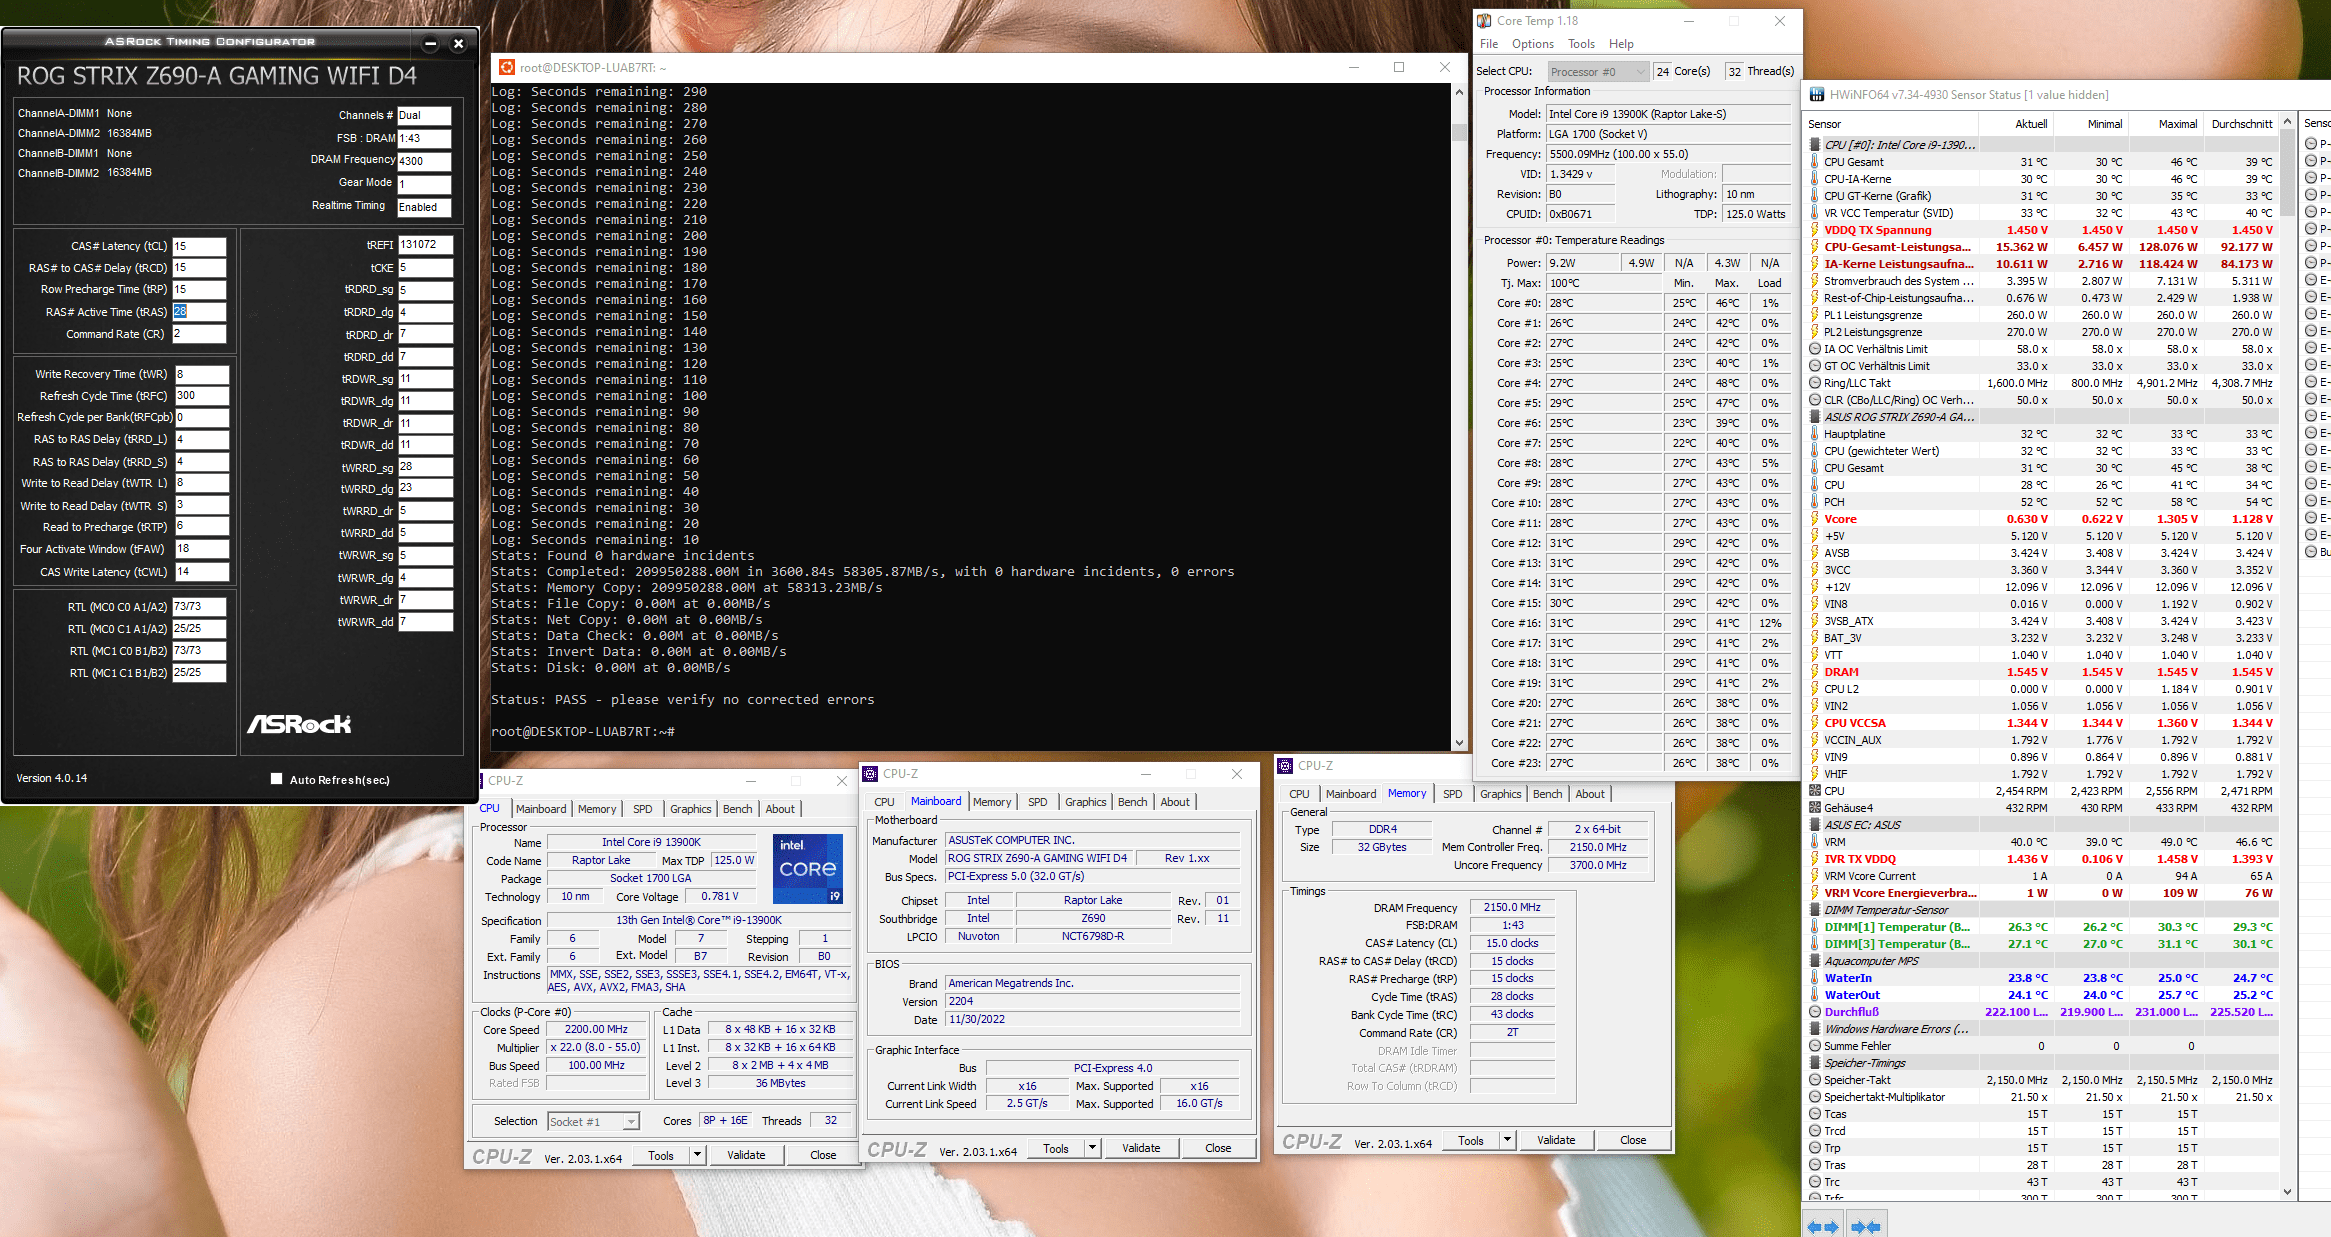Open the Bench tab in CPU-Z CPU window
The image size is (2331, 1237).
coord(737,809)
